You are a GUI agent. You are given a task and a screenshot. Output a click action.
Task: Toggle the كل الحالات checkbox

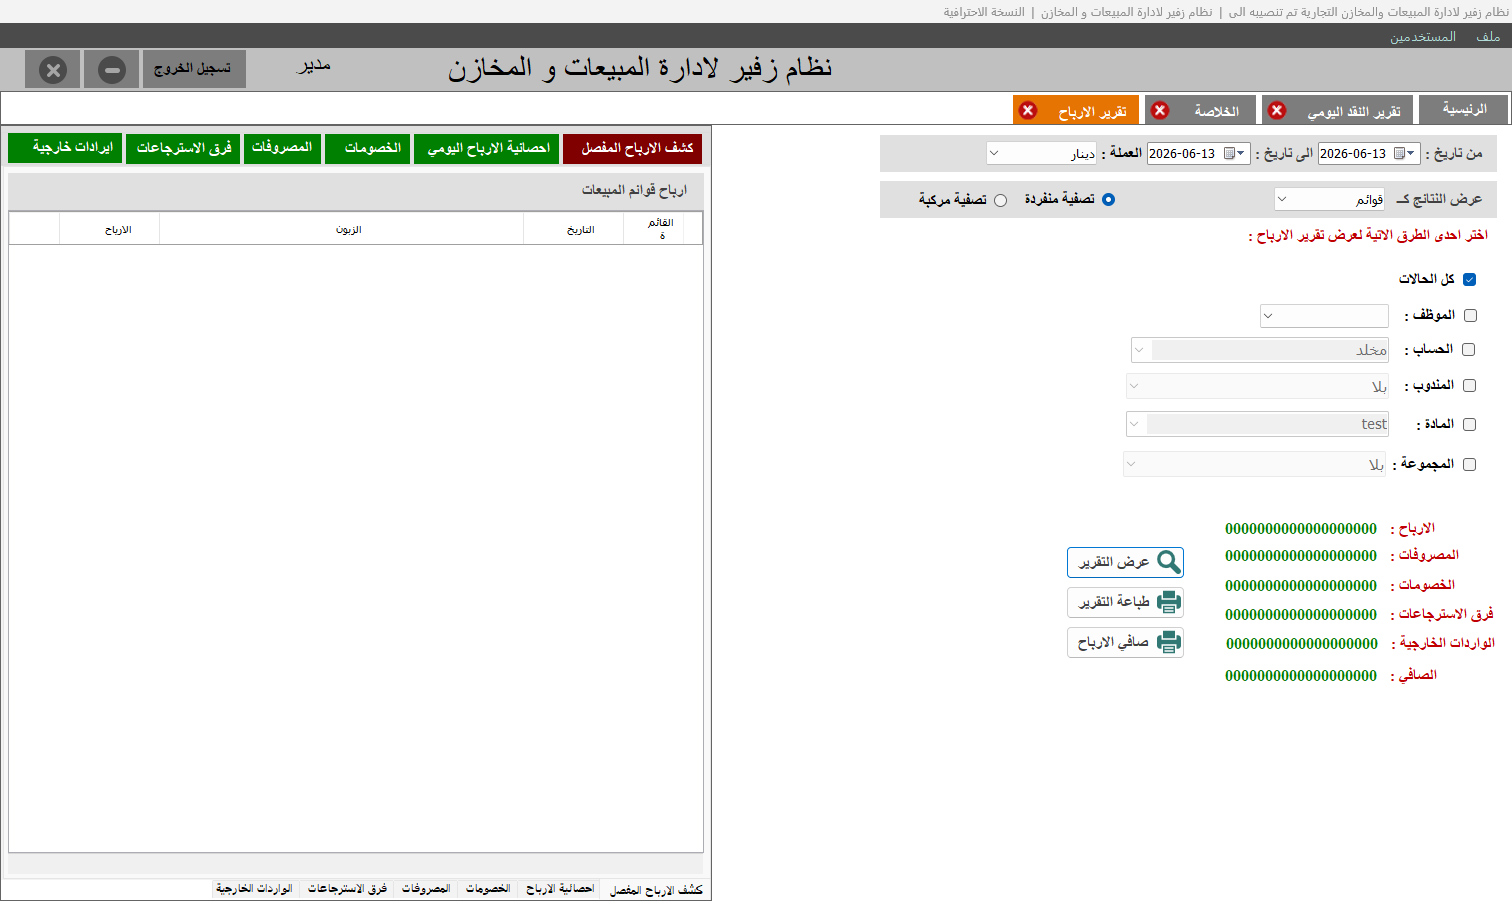coord(1469,279)
